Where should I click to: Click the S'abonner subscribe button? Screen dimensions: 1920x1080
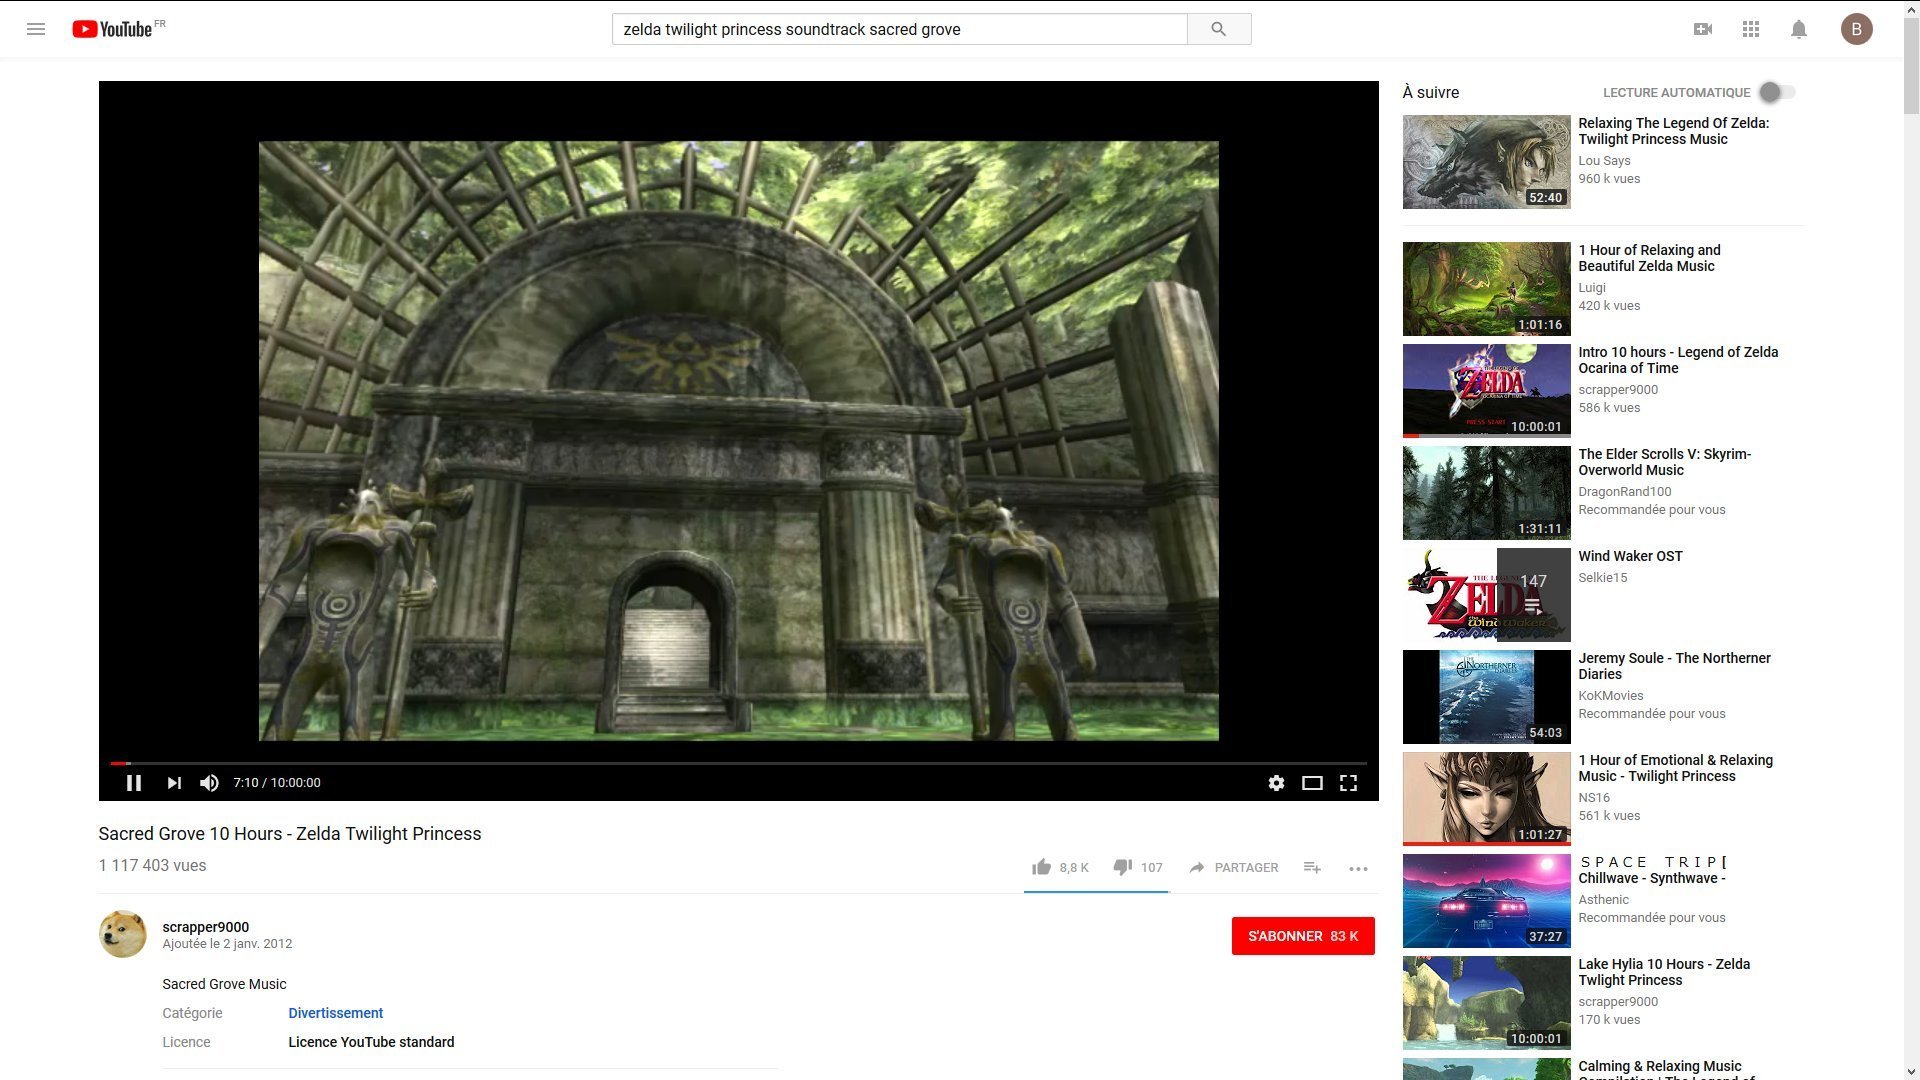pyautogui.click(x=1302, y=936)
